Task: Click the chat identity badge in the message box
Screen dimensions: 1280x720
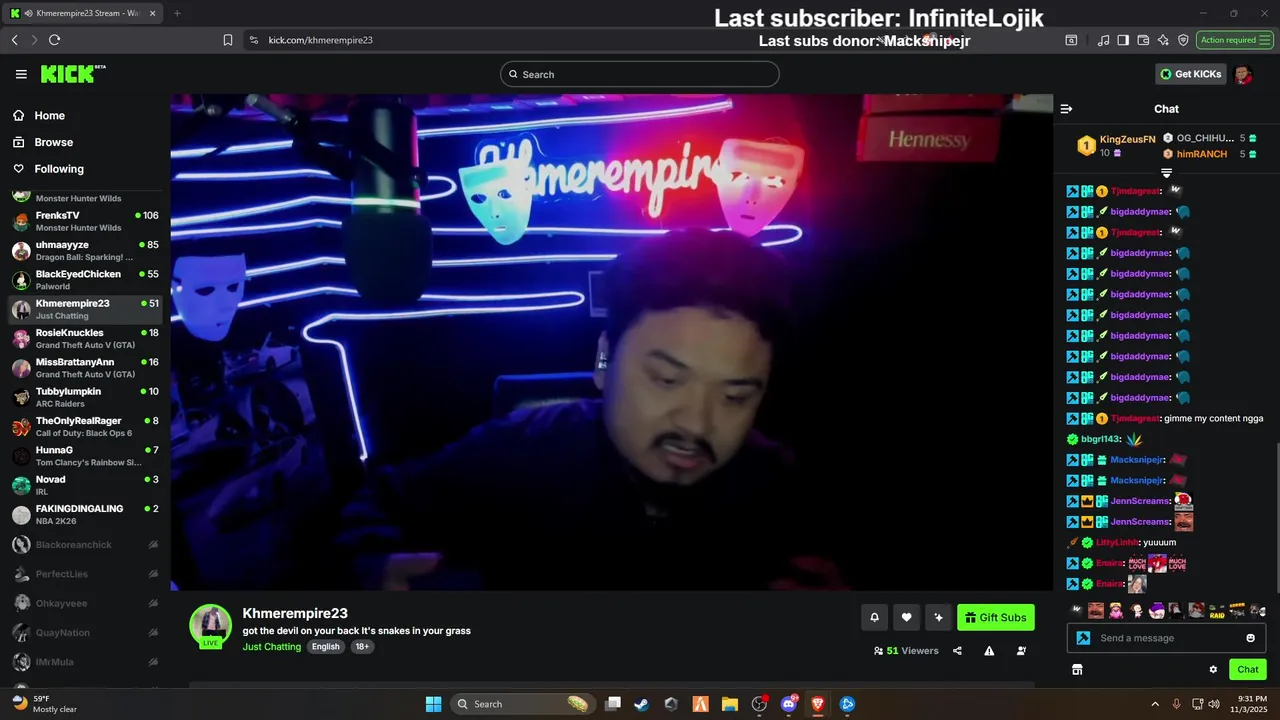Action: point(1083,638)
